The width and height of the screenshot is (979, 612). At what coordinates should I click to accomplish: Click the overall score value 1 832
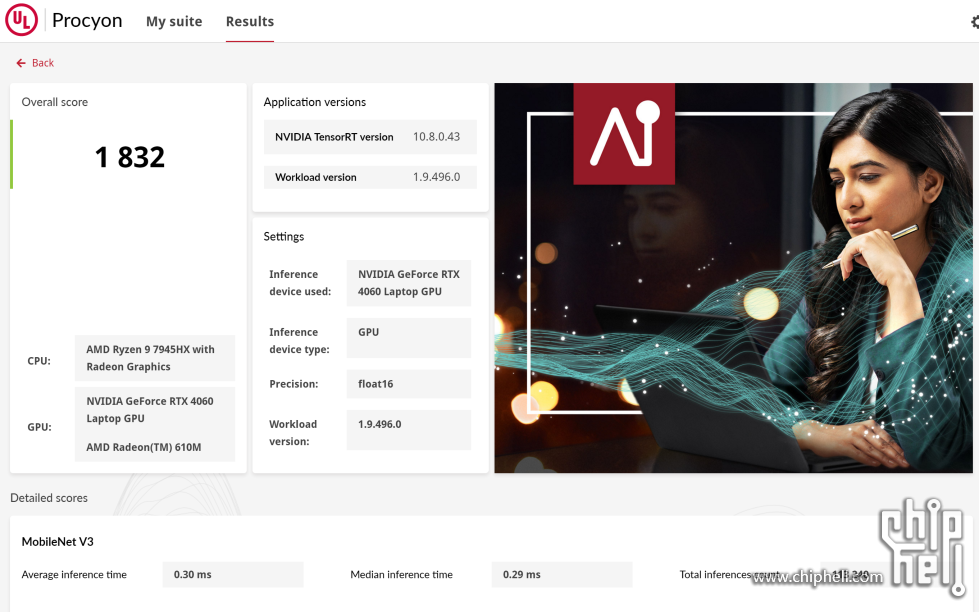(130, 157)
